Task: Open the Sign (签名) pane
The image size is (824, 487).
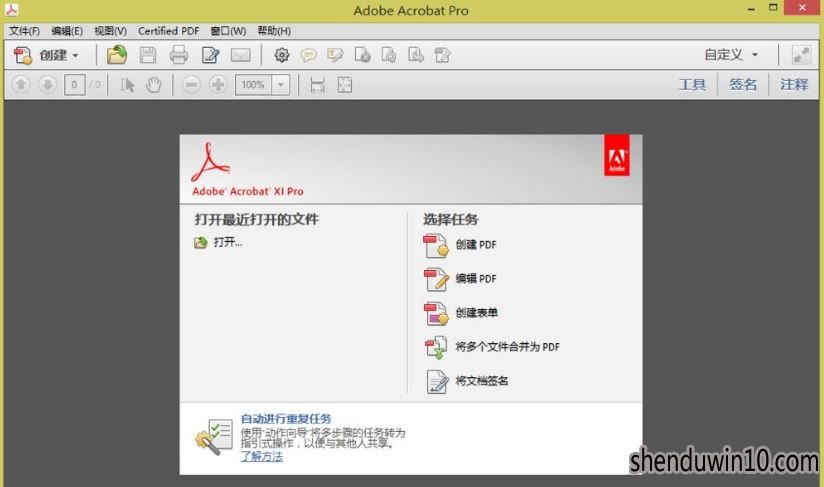Action: click(743, 85)
